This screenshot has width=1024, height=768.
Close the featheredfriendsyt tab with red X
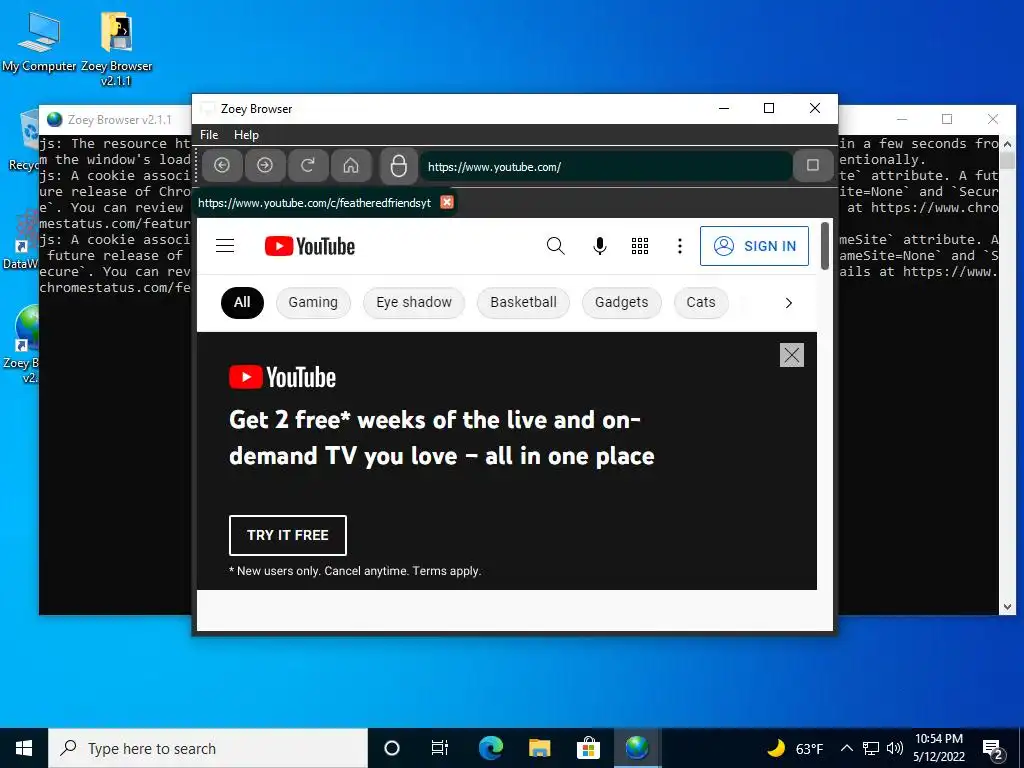point(447,202)
